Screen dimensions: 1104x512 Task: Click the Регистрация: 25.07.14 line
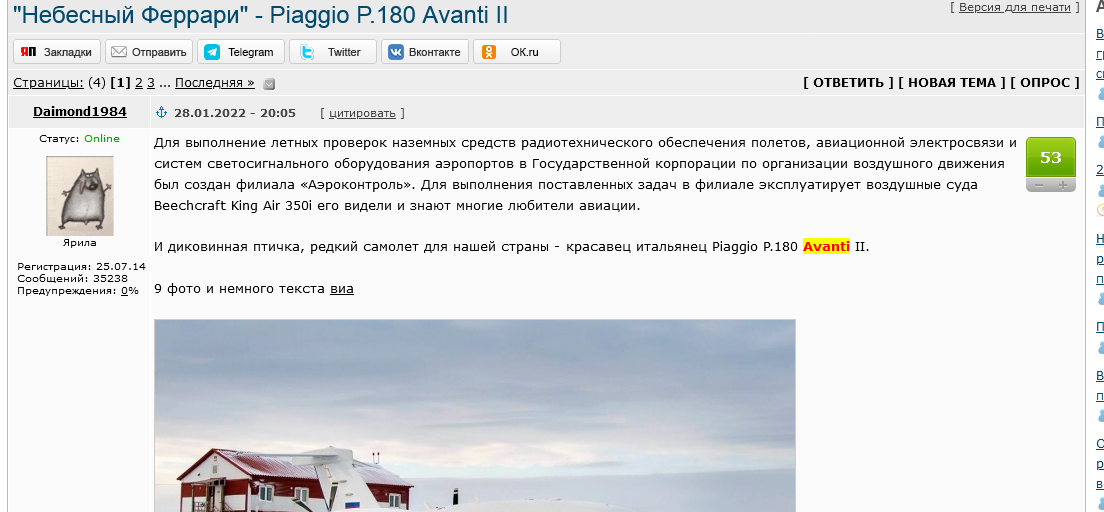(x=82, y=267)
